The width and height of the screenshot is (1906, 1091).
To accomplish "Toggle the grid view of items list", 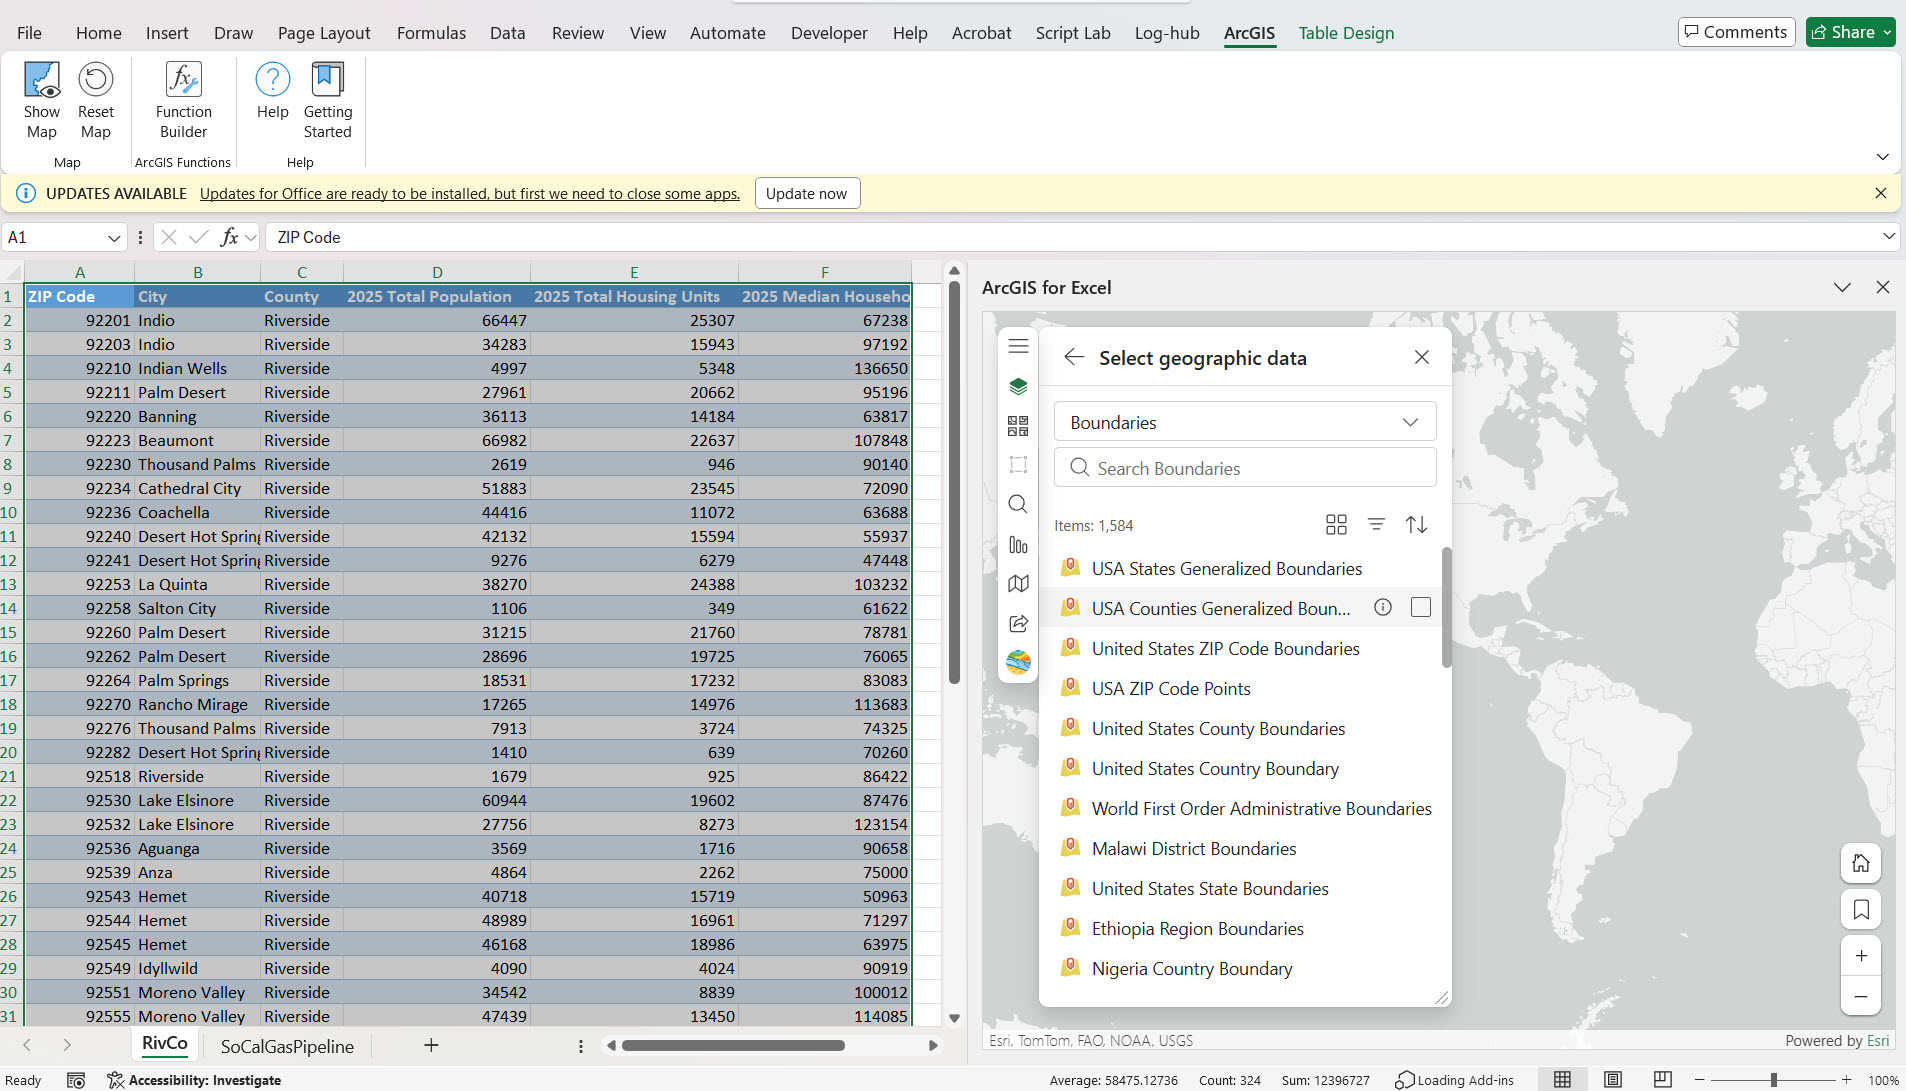I will 1336,525.
